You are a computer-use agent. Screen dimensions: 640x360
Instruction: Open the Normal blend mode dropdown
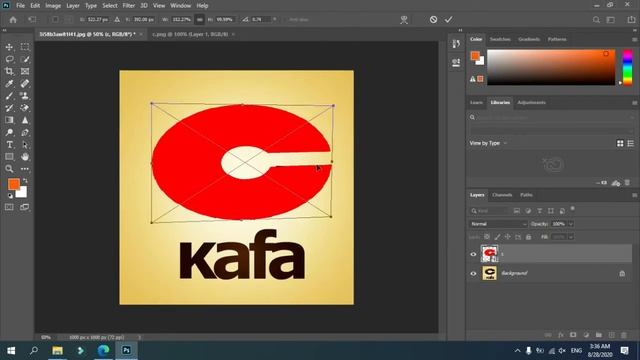pyautogui.click(x=498, y=224)
